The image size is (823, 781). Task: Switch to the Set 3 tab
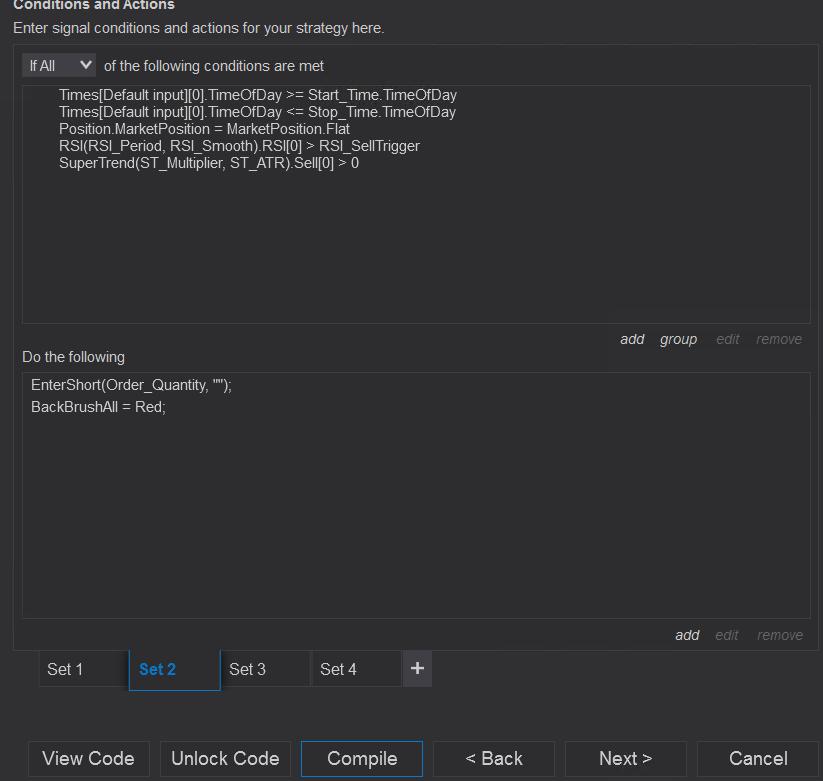point(247,669)
